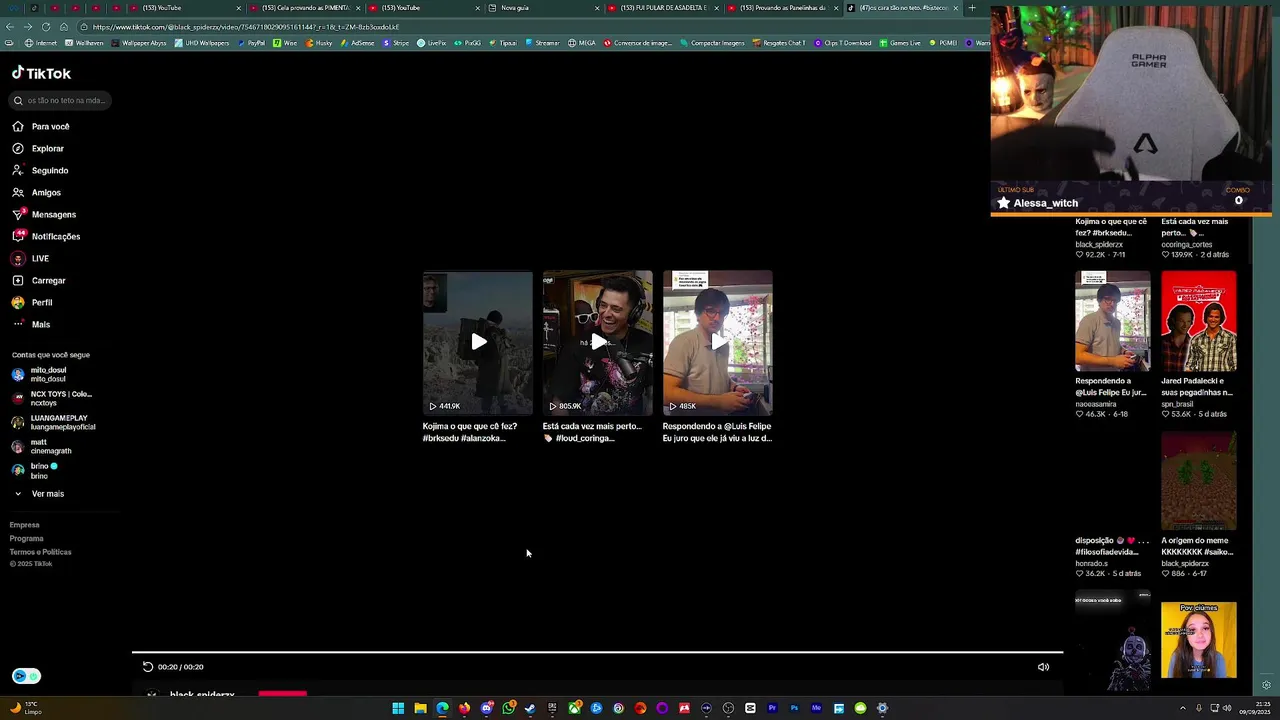Play the Kojima suggested video thumbnail
Image resolution: width=1280 pixels, height=720 pixels.
[x=478, y=342]
